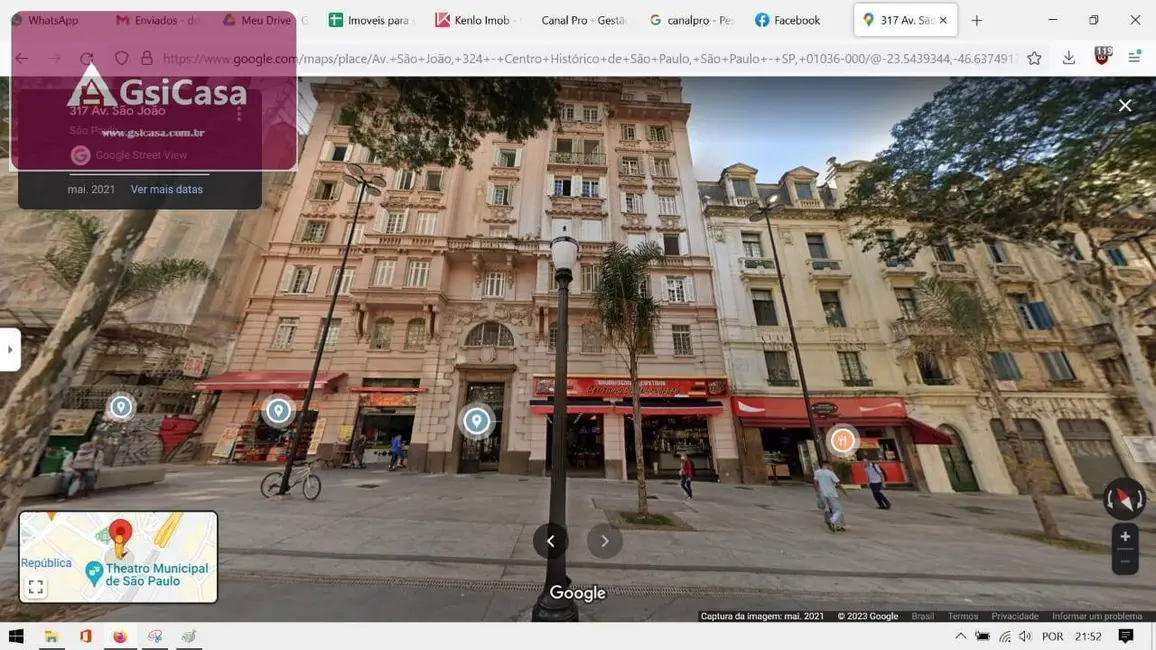The width and height of the screenshot is (1156, 650).
Task: Open Microsoft Office from the taskbar
Action: 86,636
